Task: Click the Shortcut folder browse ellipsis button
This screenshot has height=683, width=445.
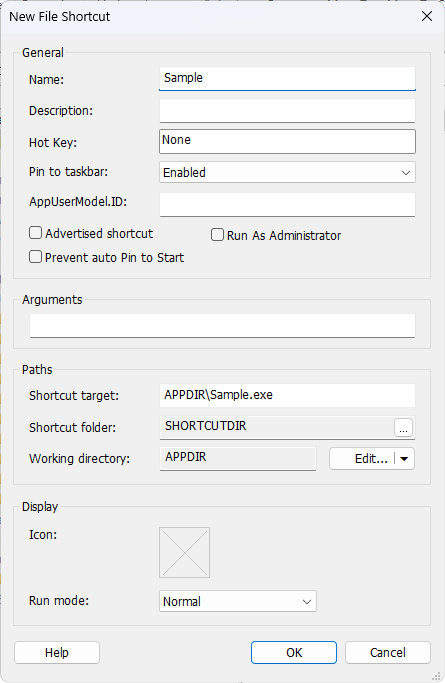Action: [x=403, y=428]
